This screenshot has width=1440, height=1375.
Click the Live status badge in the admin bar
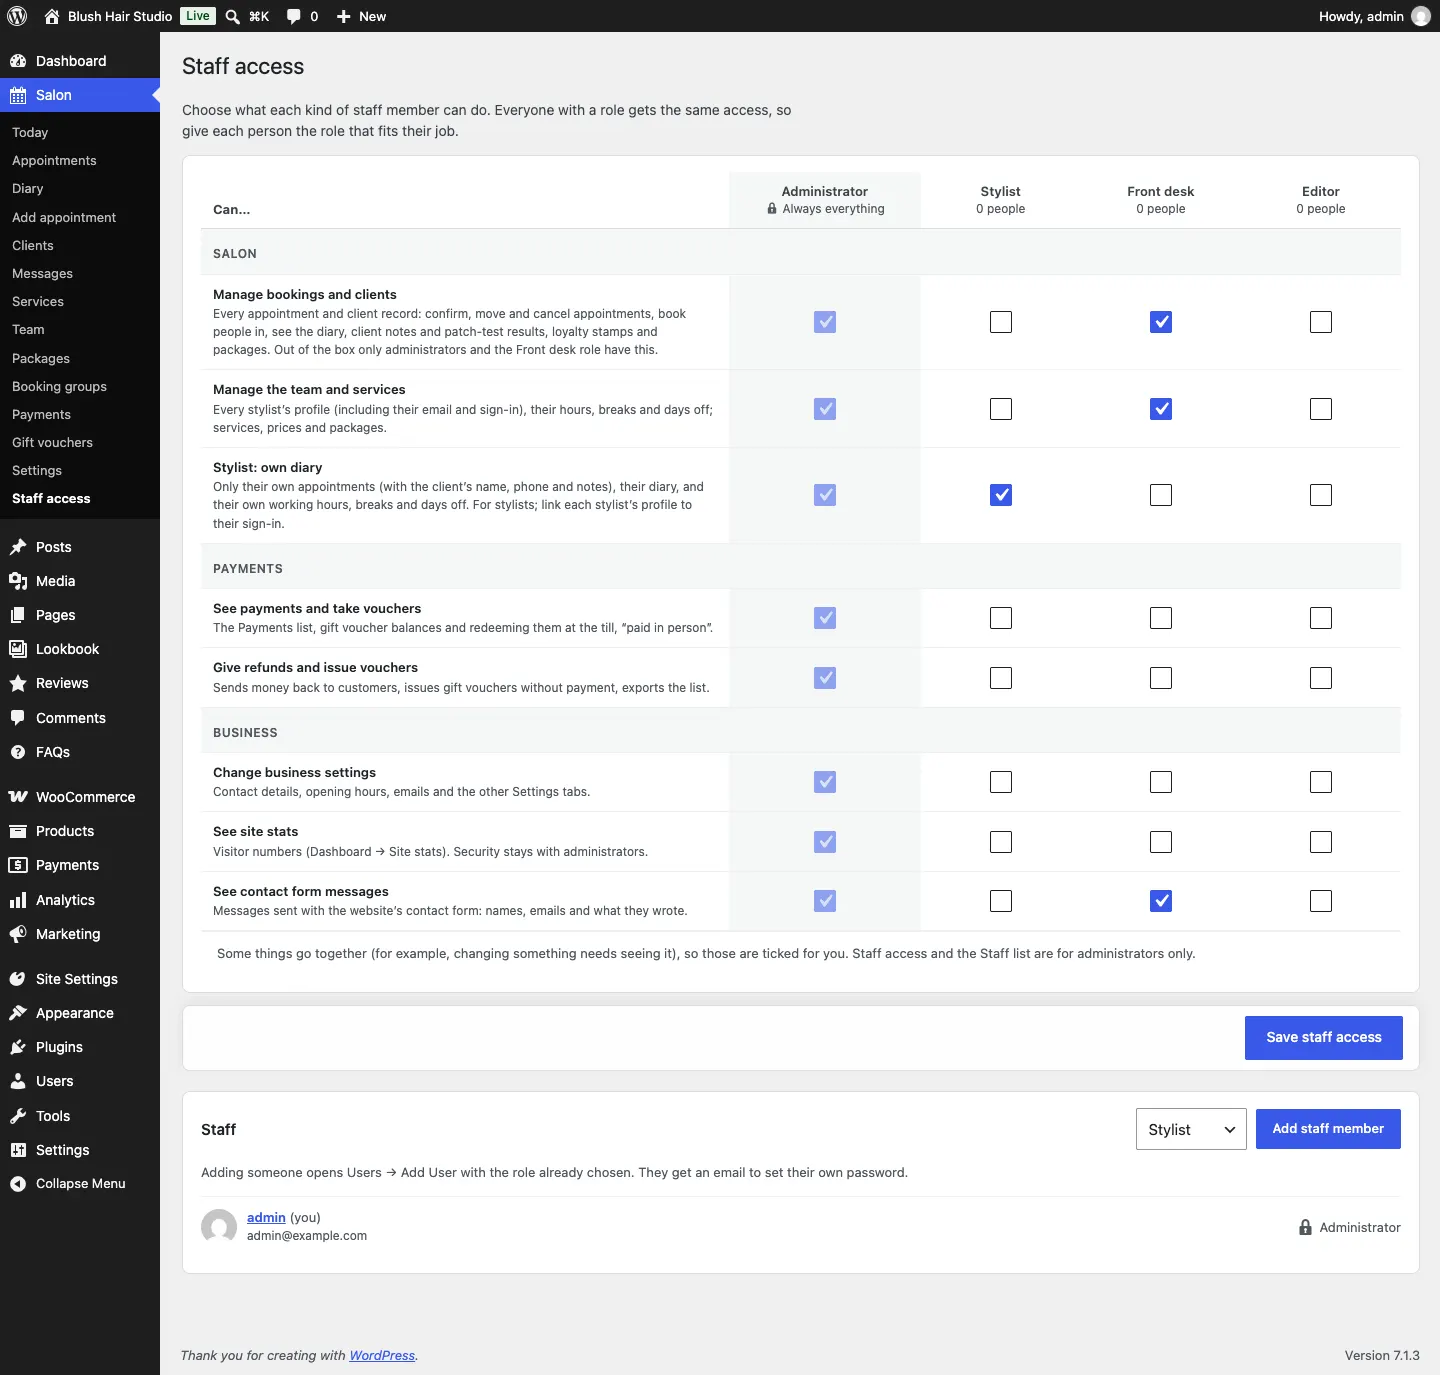[x=198, y=16]
